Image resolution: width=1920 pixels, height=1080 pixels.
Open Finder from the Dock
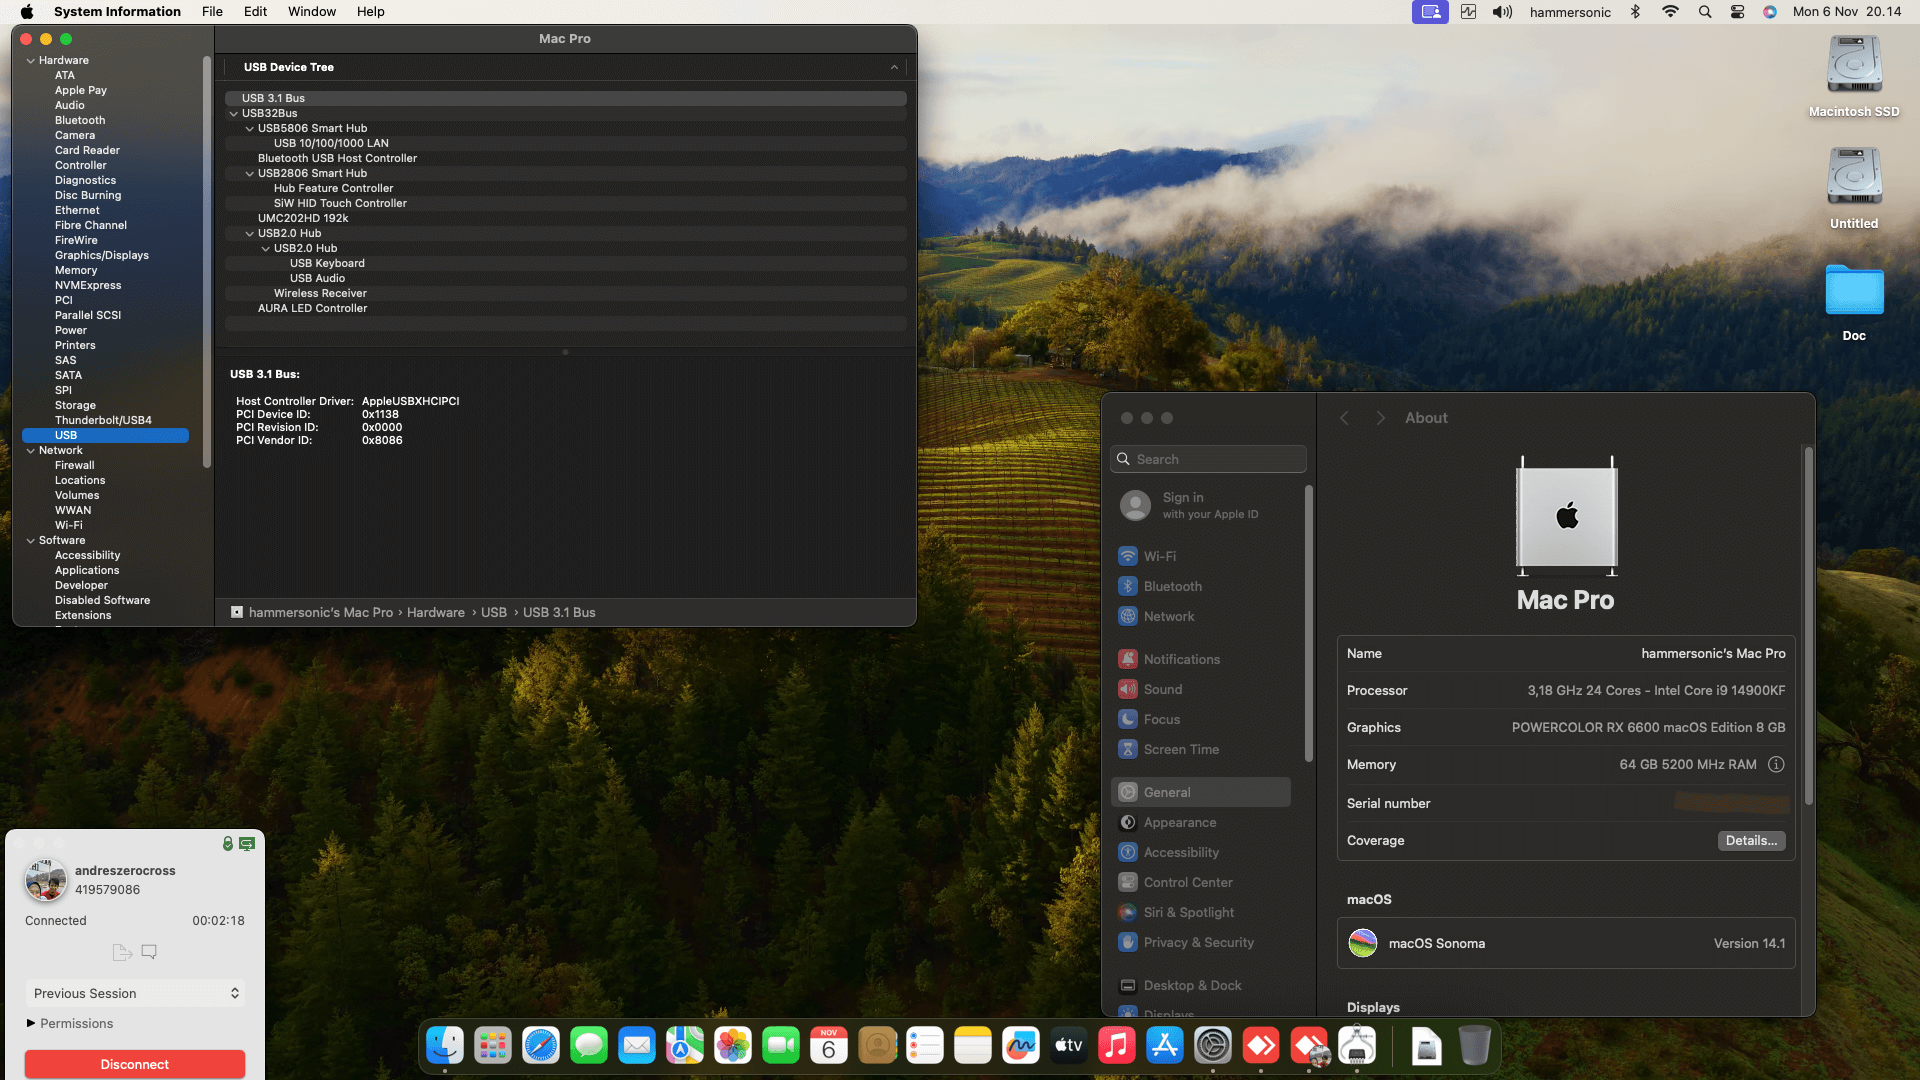pyautogui.click(x=445, y=1046)
